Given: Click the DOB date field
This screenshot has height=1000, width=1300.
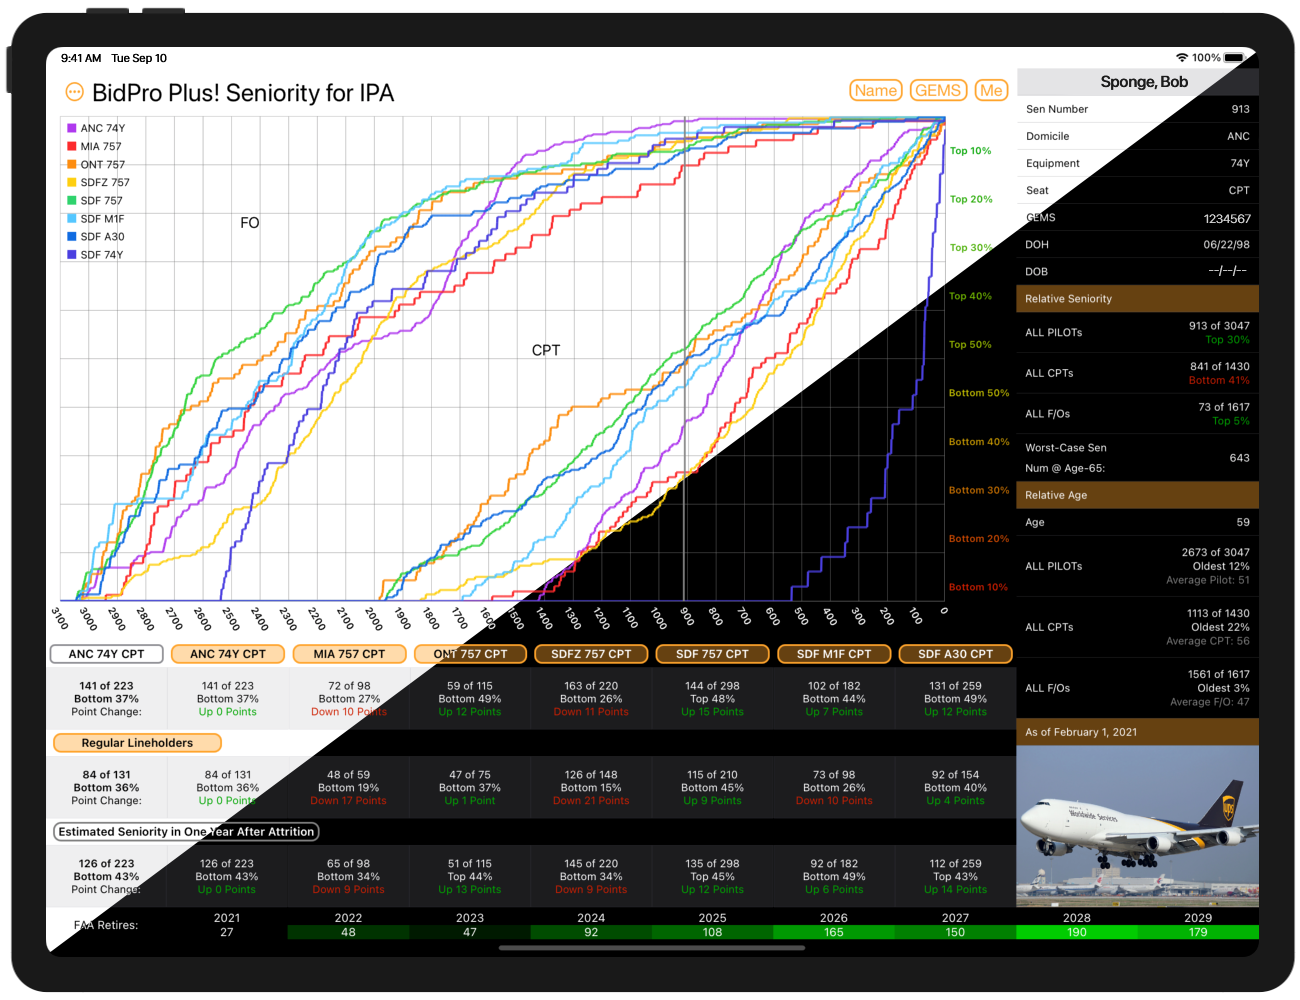Looking at the screenshot, I should tap(1227, 271).
